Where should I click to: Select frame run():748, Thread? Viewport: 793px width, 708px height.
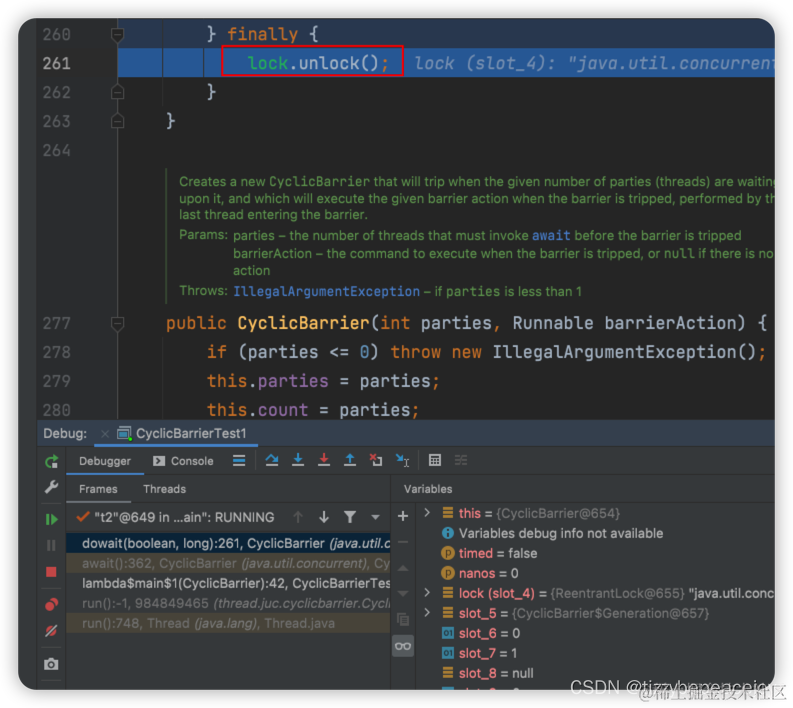click(228, 624)
